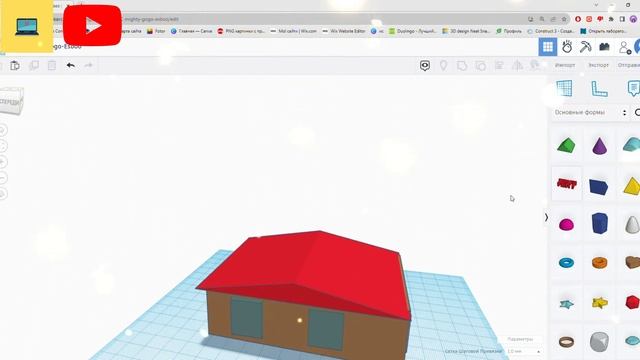Image resolution: width=640 pixels, height=360 pixels.
Task: Click the mirror flip icon
Action: 517,65
